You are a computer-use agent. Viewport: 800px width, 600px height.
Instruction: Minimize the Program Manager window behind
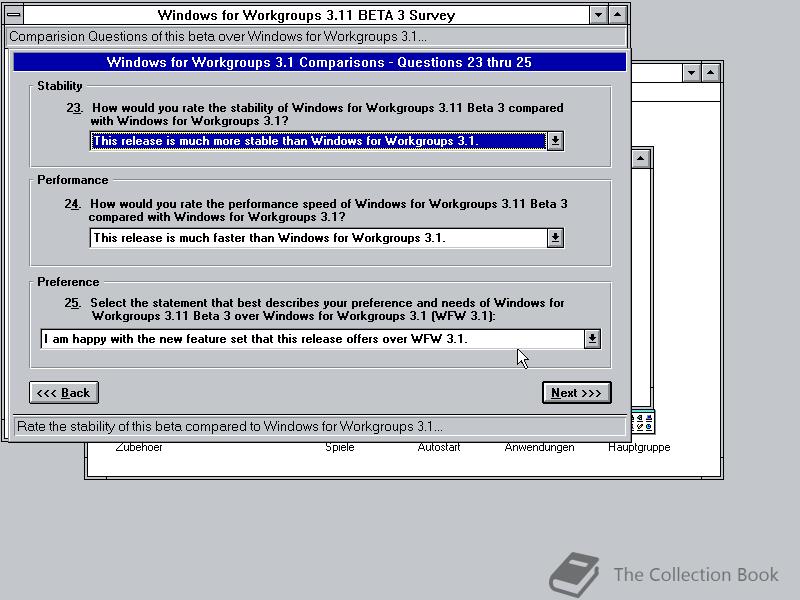691,73
